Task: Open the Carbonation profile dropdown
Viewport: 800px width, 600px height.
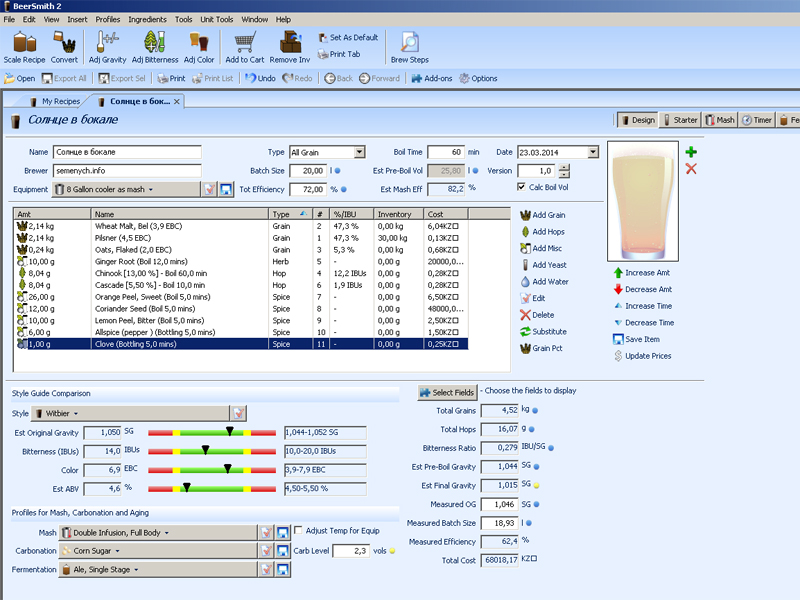Action: (158, 551)
